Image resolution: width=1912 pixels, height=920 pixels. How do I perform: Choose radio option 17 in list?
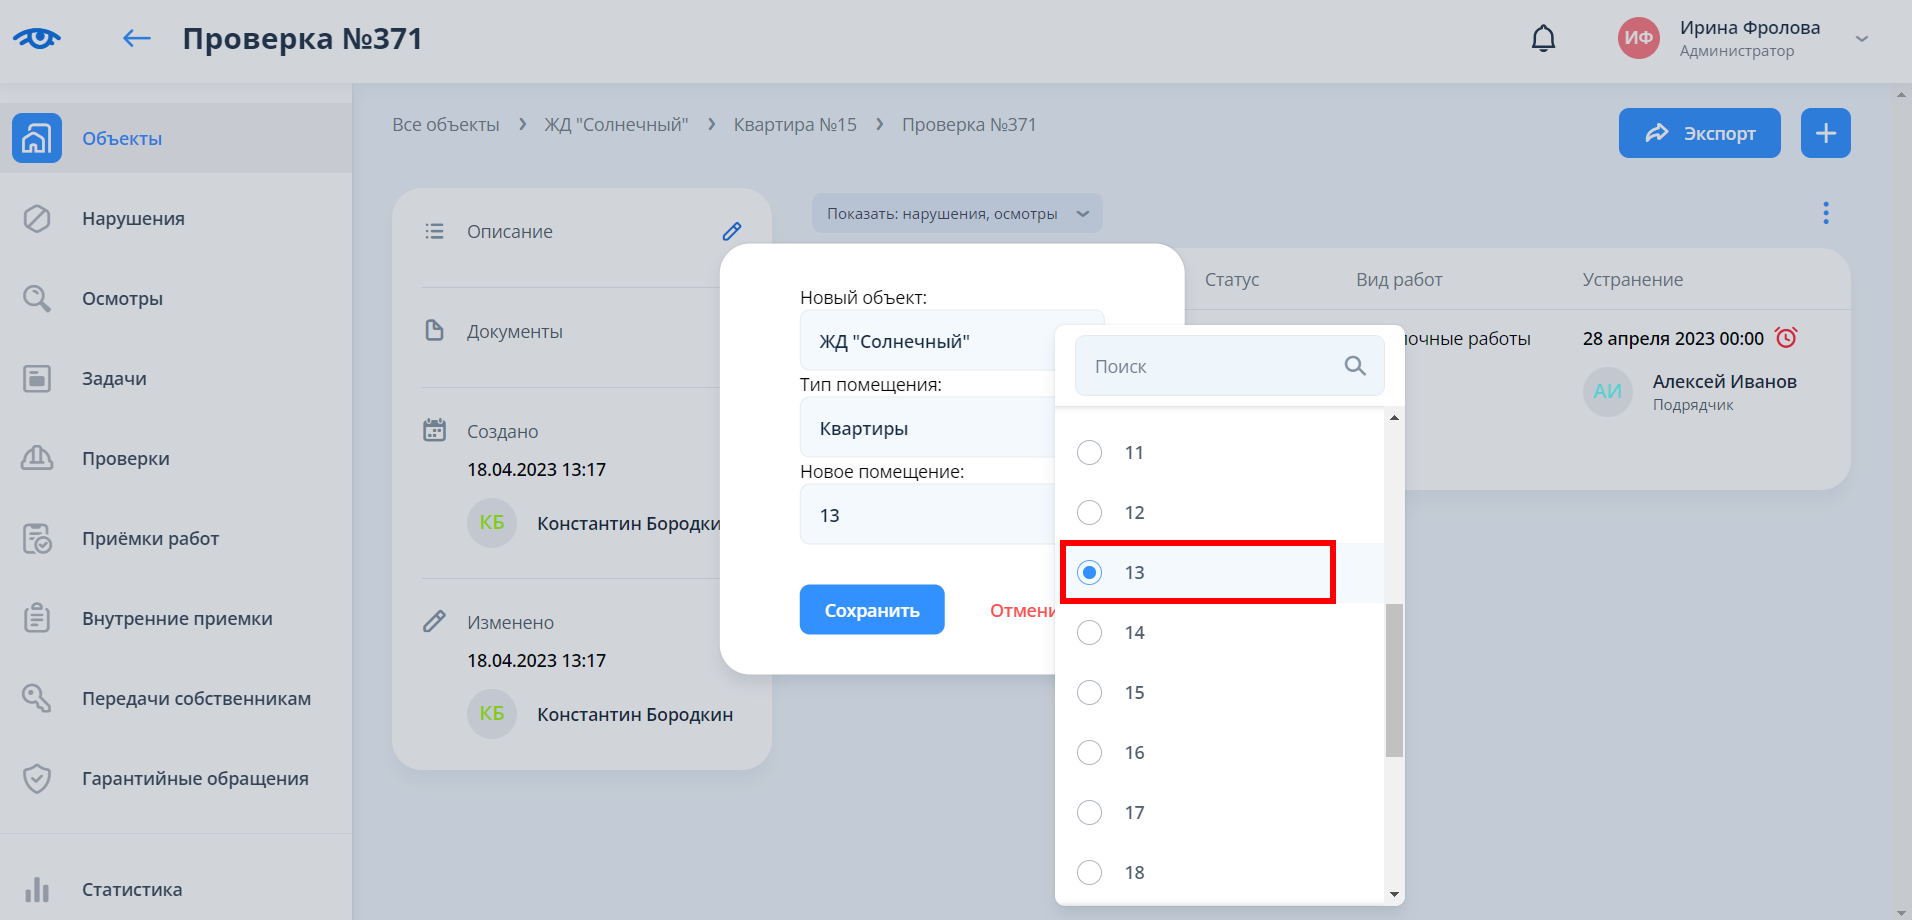pos(1090,812)
